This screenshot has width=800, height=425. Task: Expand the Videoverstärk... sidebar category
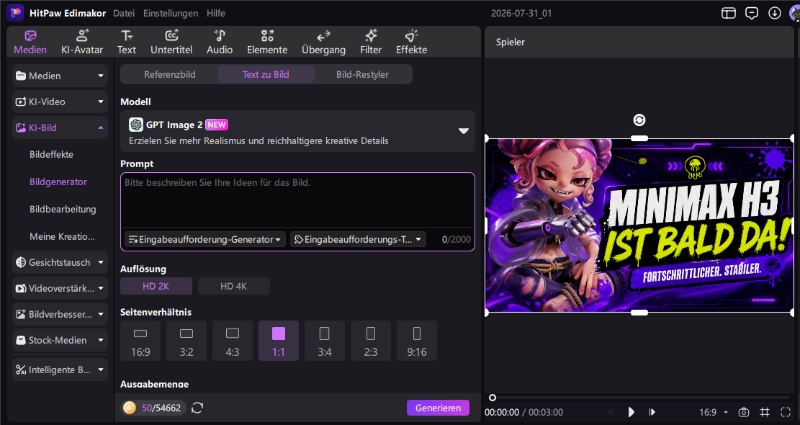click(60, 288)
